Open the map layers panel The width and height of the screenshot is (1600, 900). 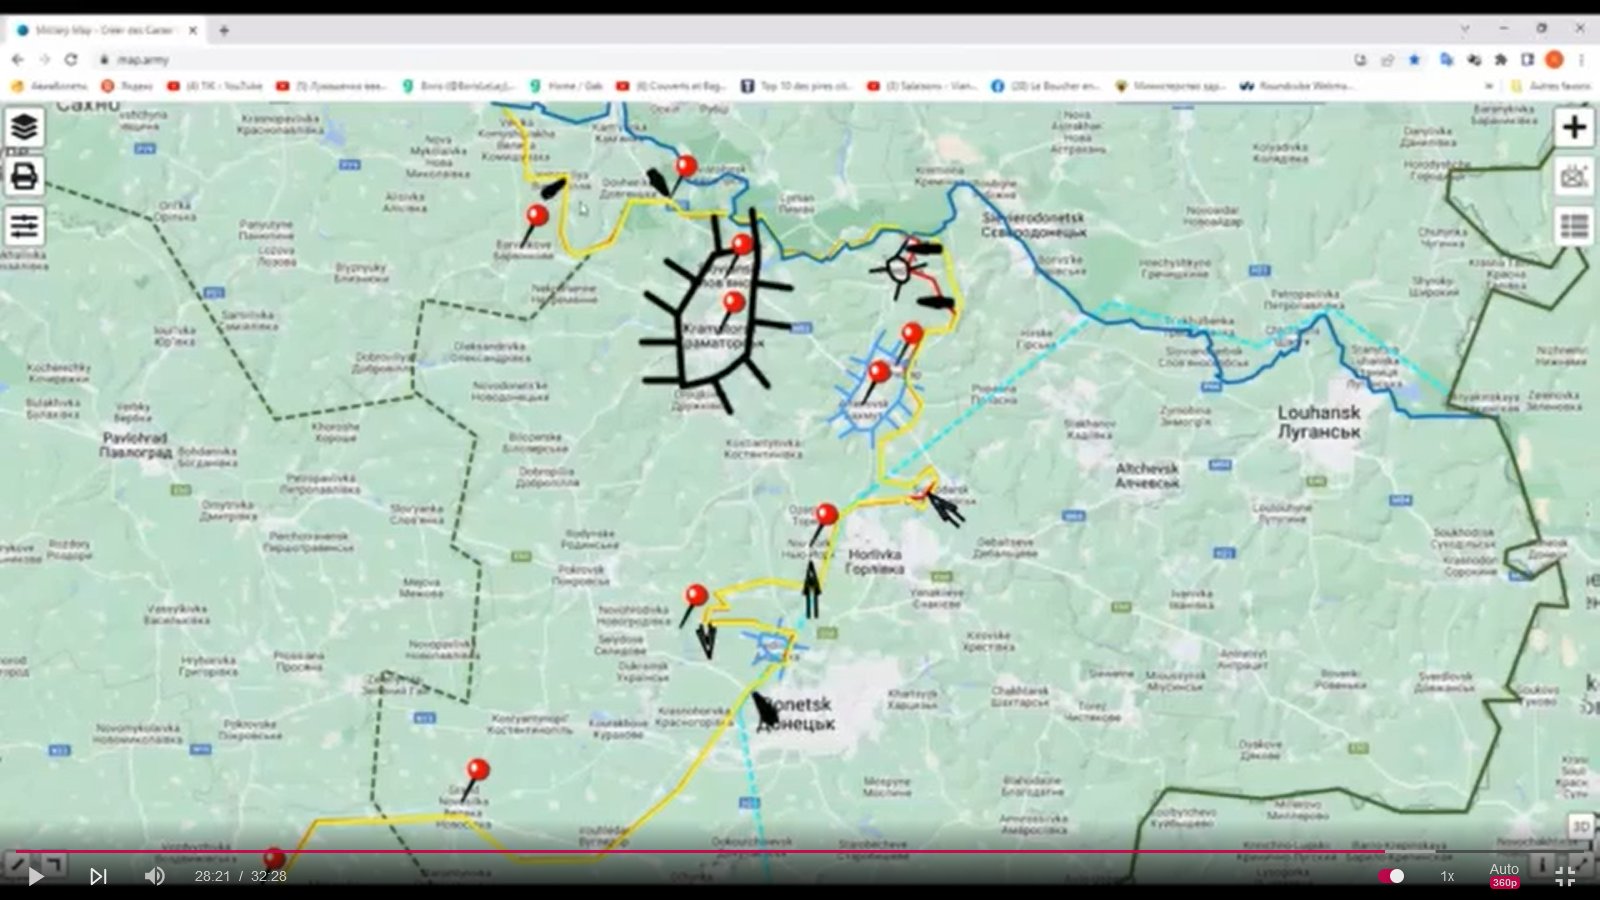24,127
